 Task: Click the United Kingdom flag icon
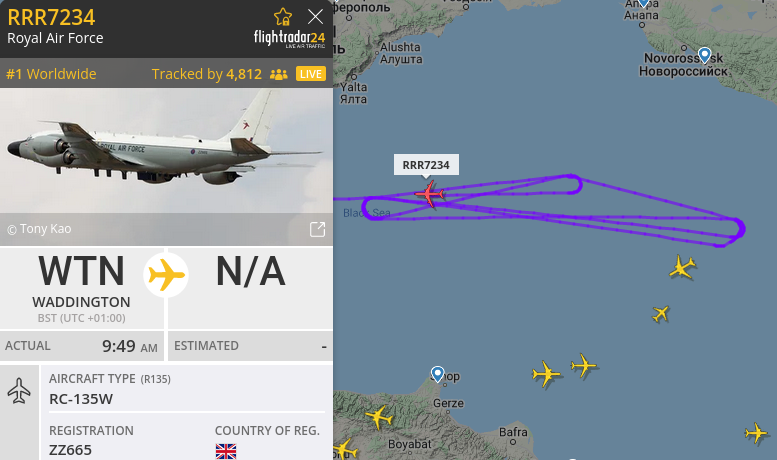click(x=226, y=452)
